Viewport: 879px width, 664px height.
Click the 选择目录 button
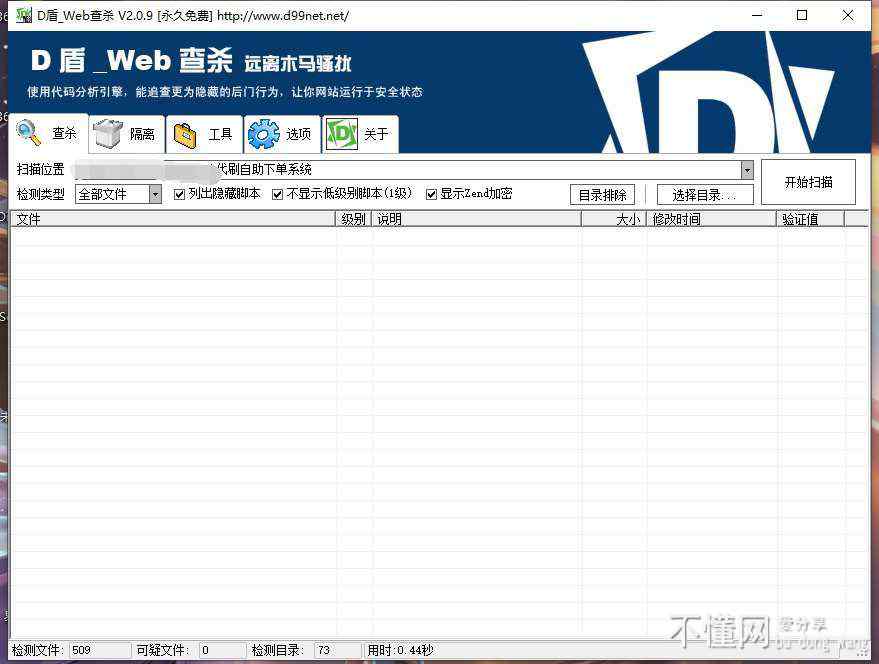pos(705,195)
